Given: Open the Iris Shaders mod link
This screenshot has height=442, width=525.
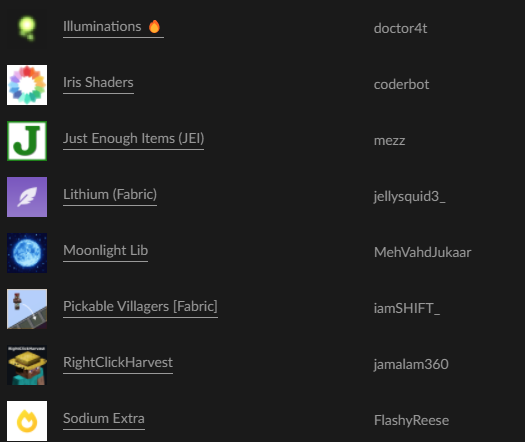Looking at the screenshot, I should 98,82.
